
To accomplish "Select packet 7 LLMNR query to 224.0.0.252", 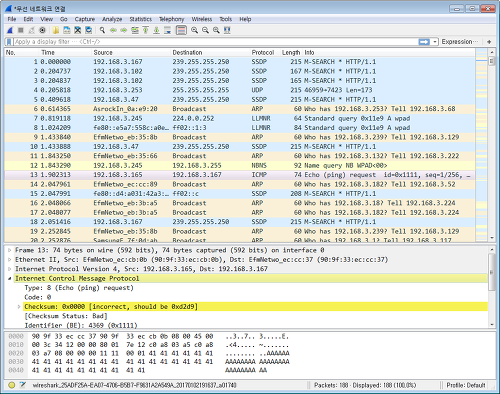I will [240, 118].
